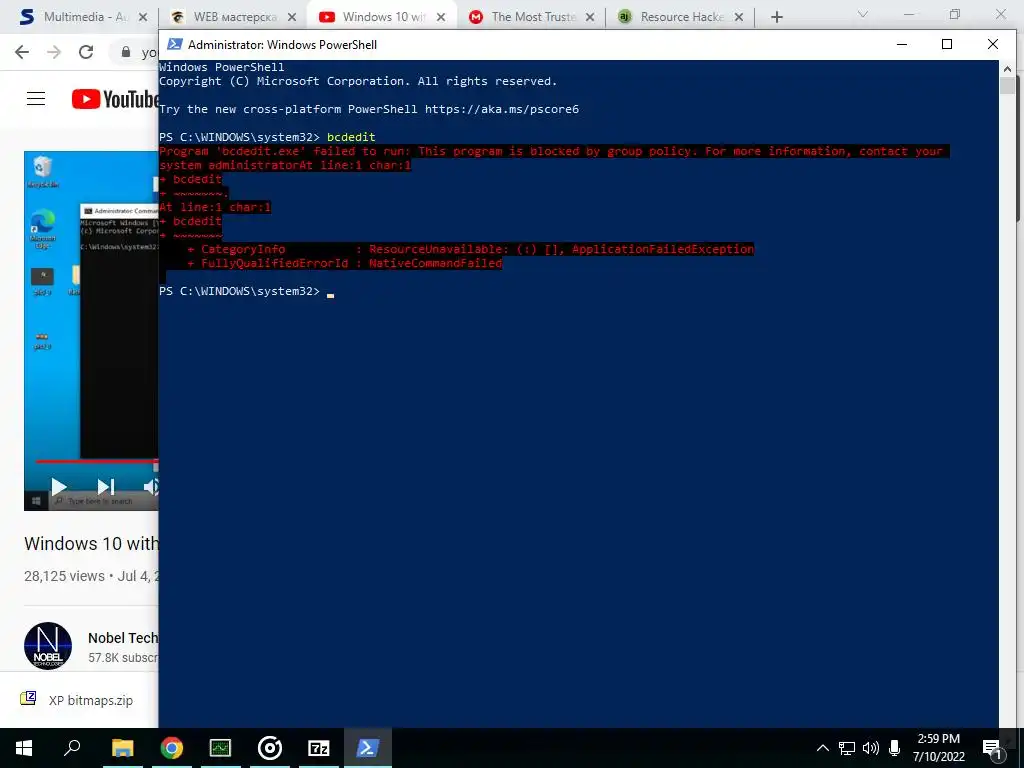Open the notification action center

[992, 748]
